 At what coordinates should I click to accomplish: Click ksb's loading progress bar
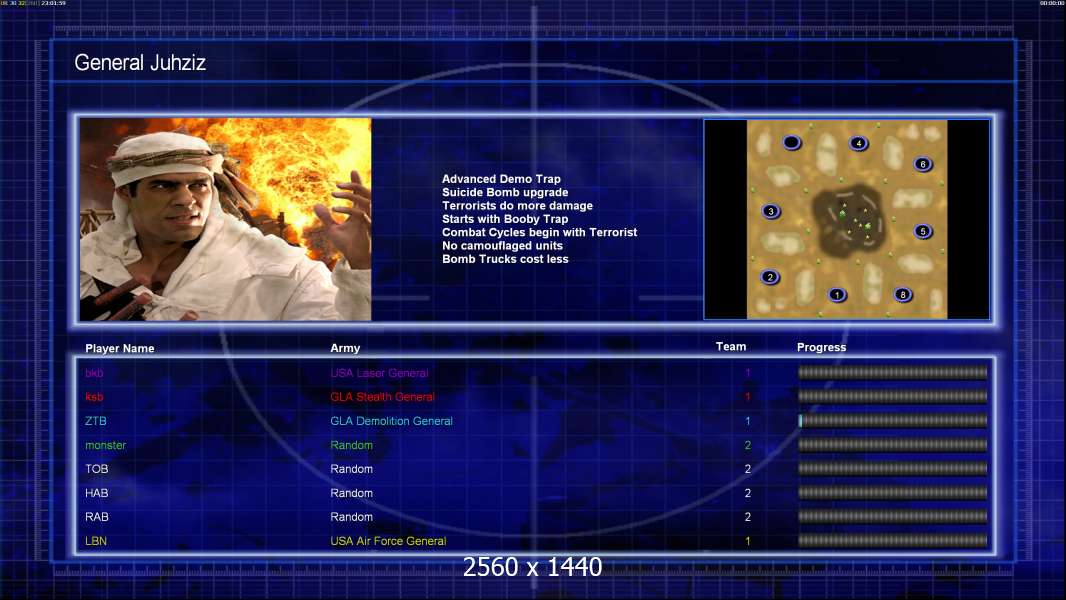tap(893, 396)
